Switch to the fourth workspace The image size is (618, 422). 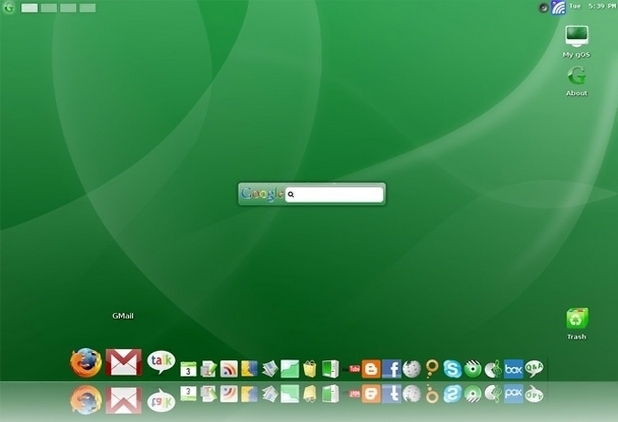point(87,8)
